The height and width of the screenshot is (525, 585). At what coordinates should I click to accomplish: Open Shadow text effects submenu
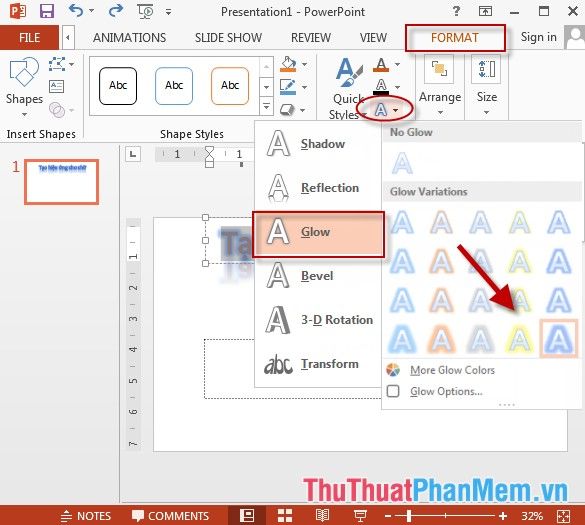click(318, 144)
